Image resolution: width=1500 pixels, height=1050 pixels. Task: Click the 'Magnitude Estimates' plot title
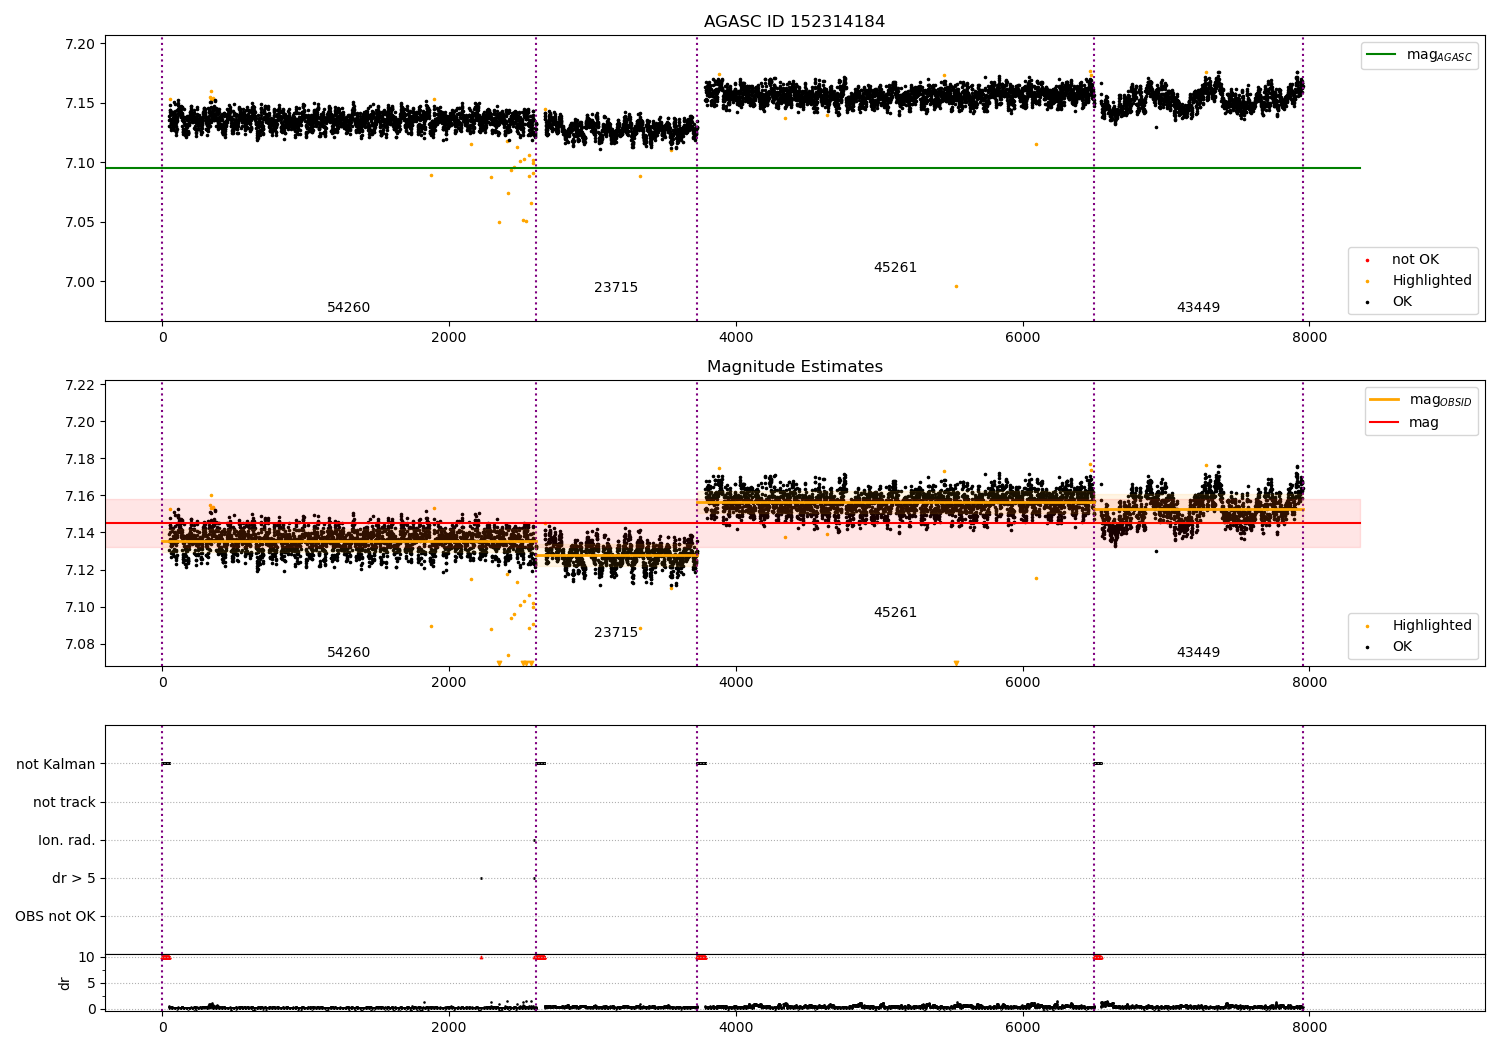point(794,367)
